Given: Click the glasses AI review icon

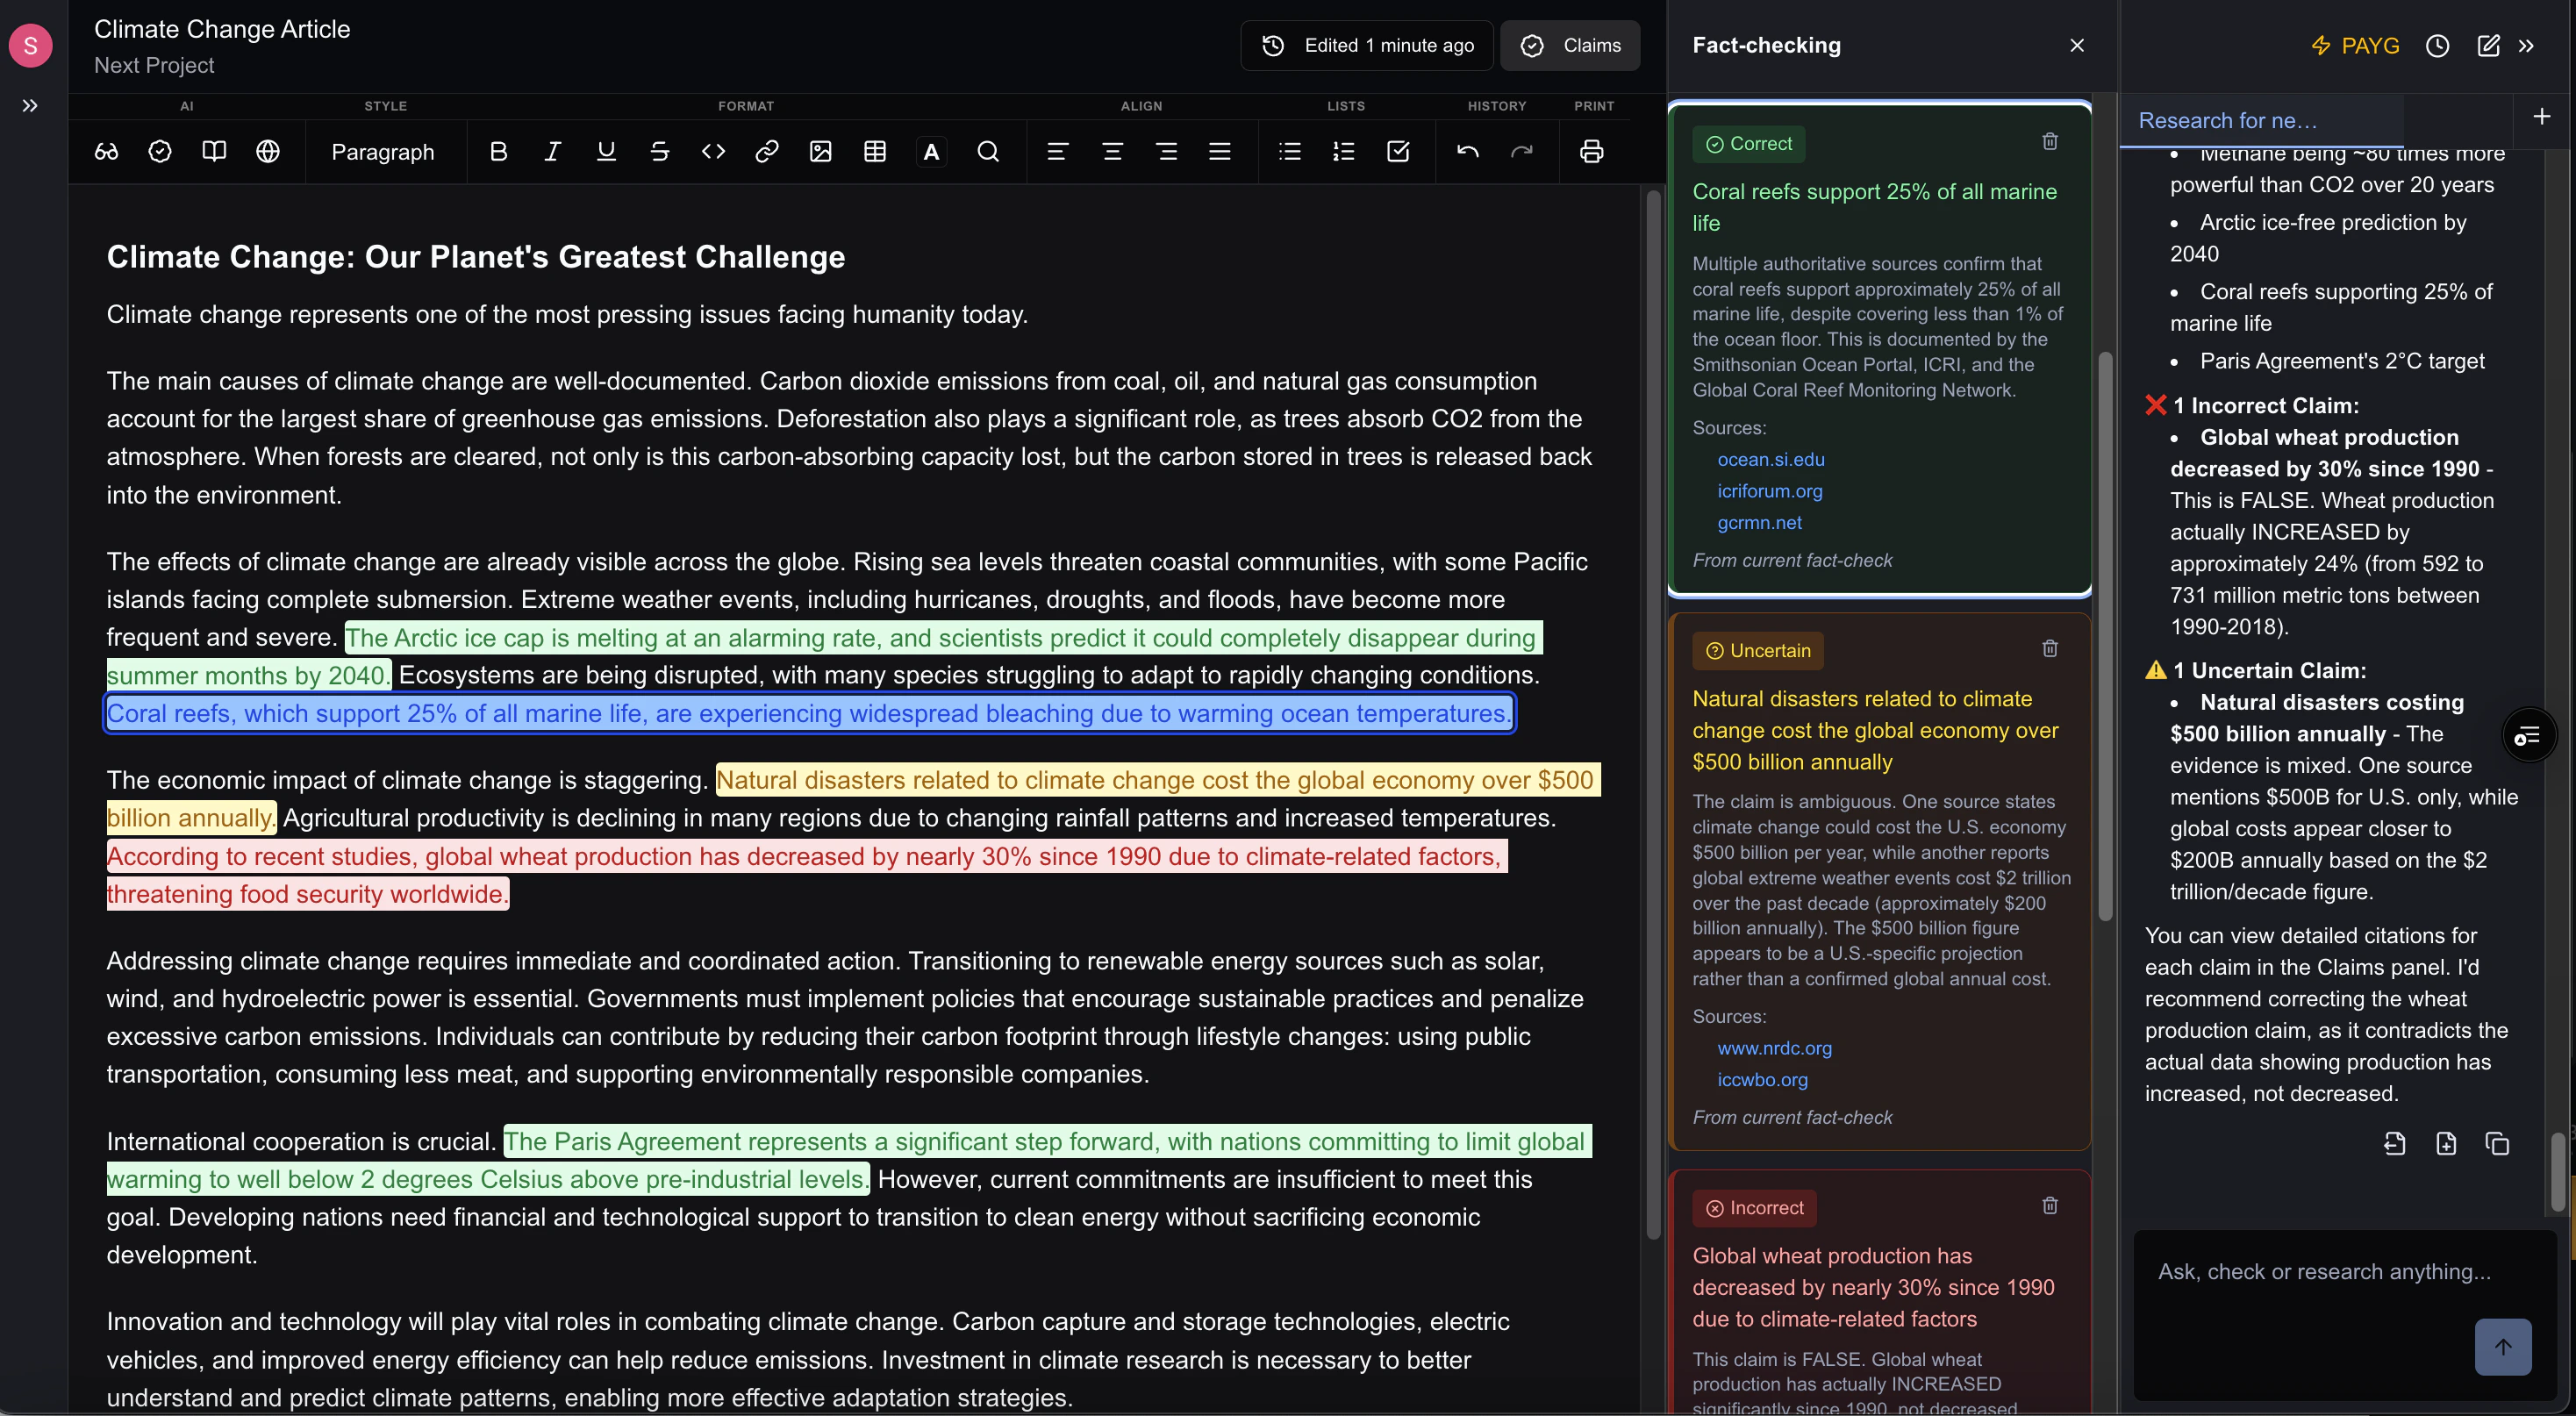Looking at the screenshot, I should click(106, 151).
